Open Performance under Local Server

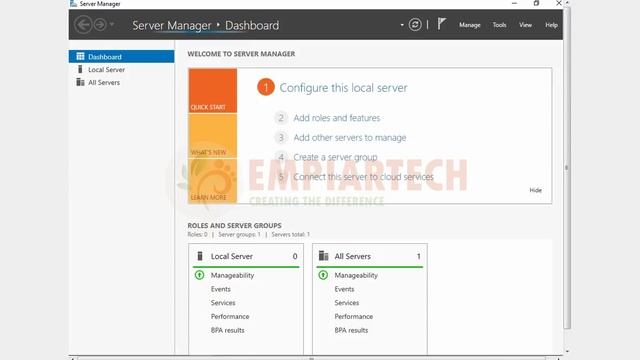(x=230, y=316)
